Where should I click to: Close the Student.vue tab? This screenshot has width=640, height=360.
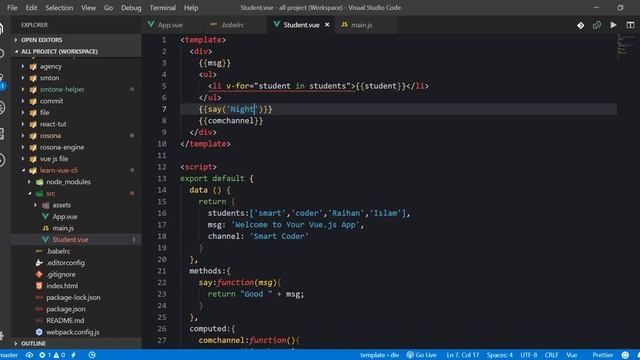327,25
